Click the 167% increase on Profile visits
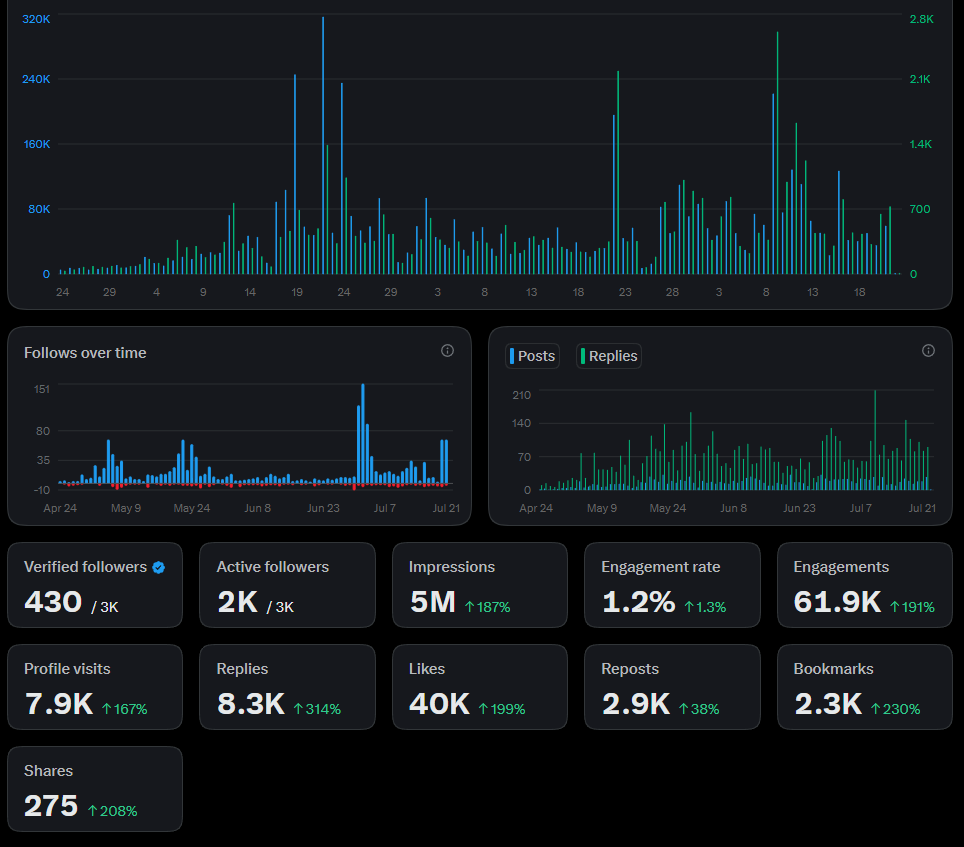 pyautogui.click(x=125, y=709)
